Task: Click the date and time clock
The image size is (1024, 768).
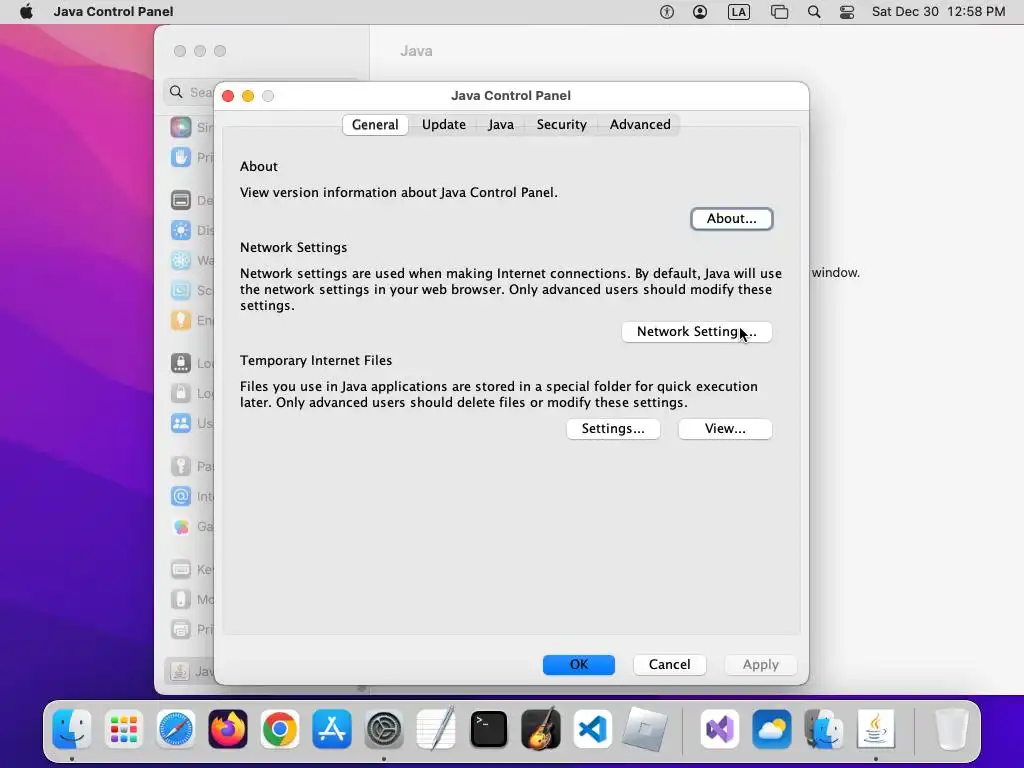Action: click(x=938, y=12)
